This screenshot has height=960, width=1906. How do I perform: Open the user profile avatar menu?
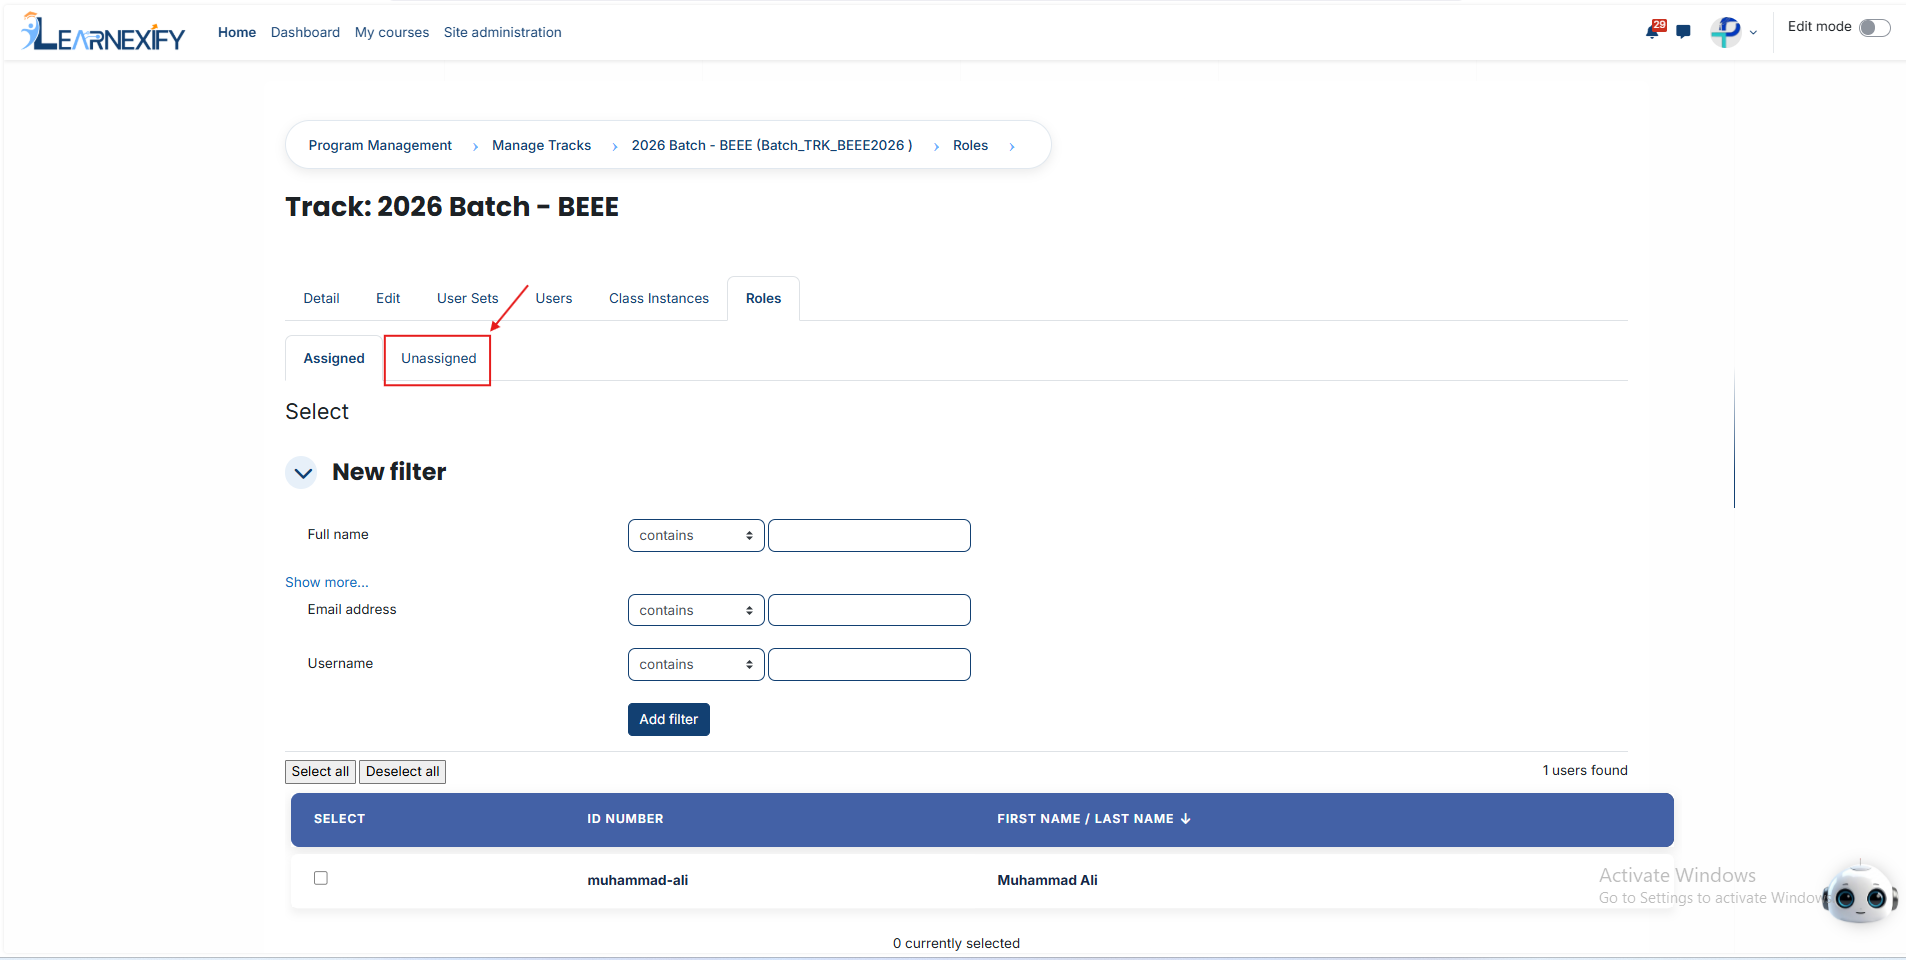tap(1726, 32)
